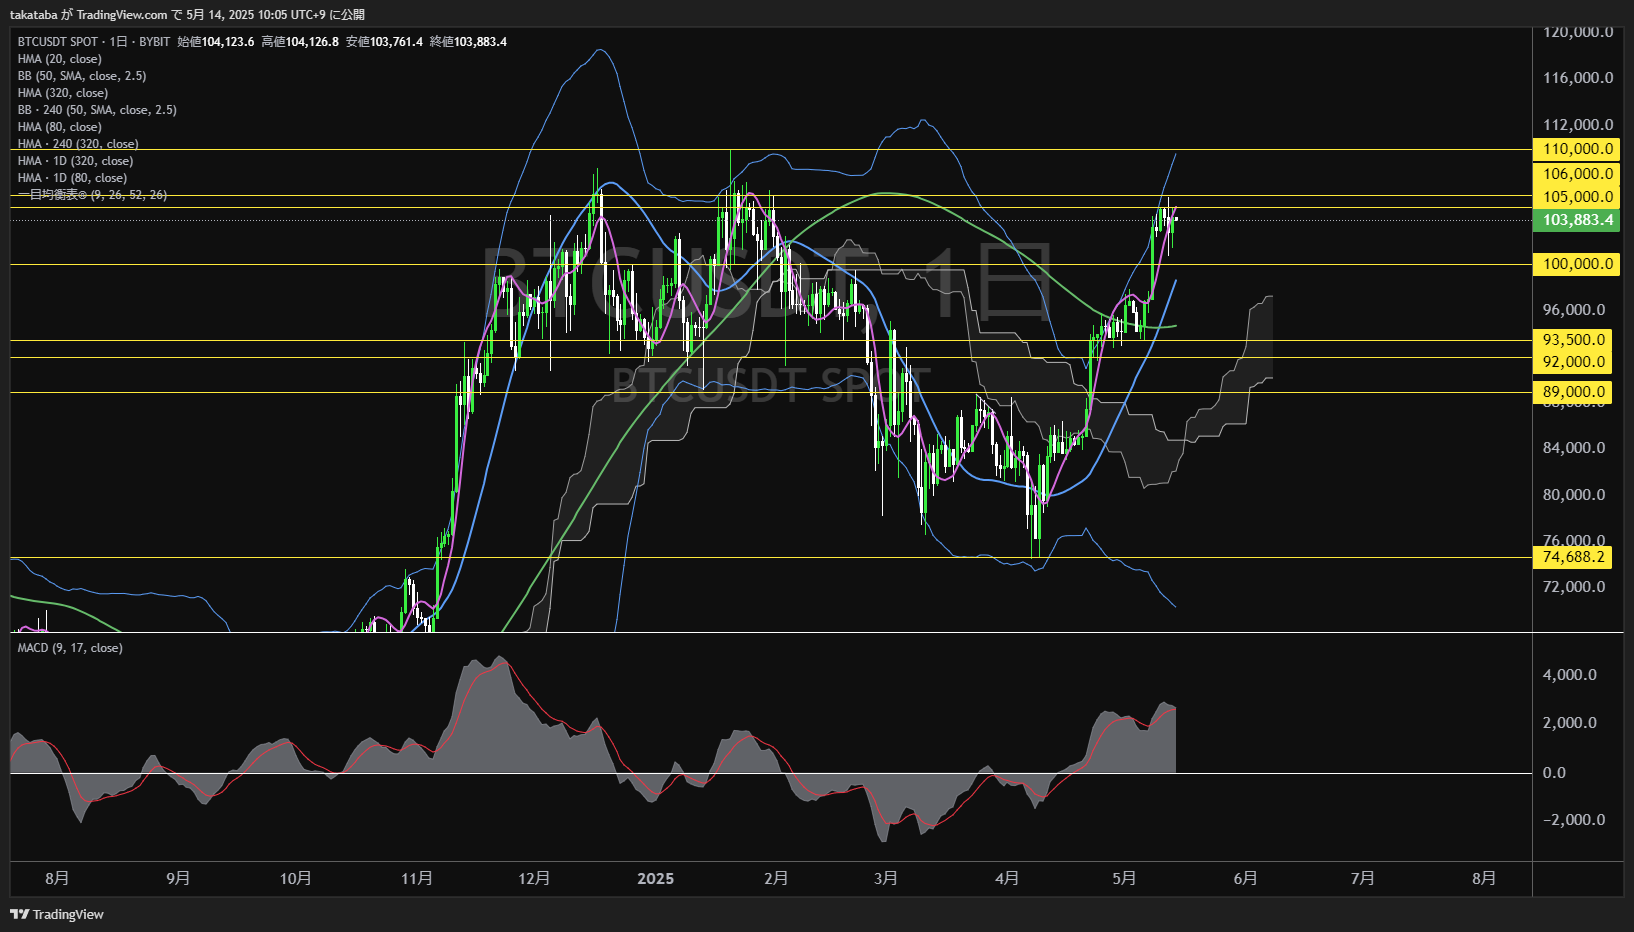Select the HMA (20, close) indicator legend
1634x932 pixels.
click(x=59, y=59)
